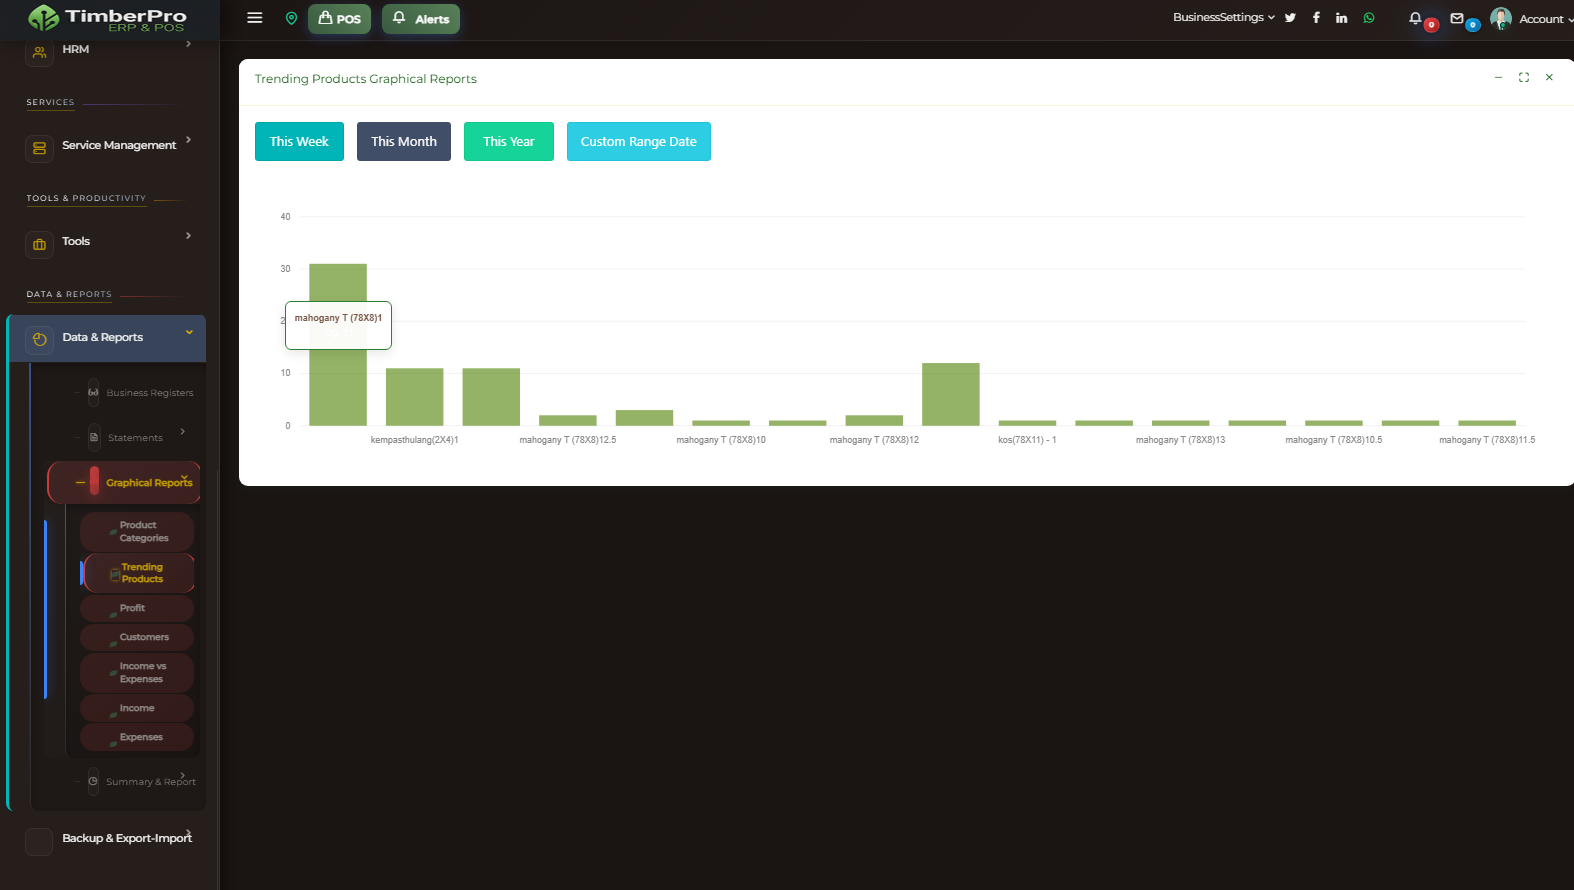Click the bar above the kos(78X11) - 1 label
Image resolution: width=1574 pixels, height=890 pixels.
tap(1027, 423)
